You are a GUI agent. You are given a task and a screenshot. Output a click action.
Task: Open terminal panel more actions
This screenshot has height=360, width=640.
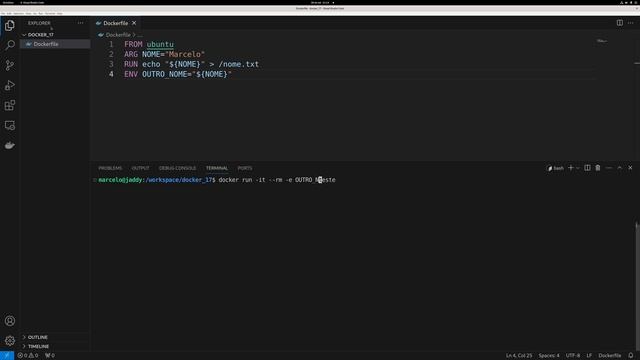coord(609,168)
